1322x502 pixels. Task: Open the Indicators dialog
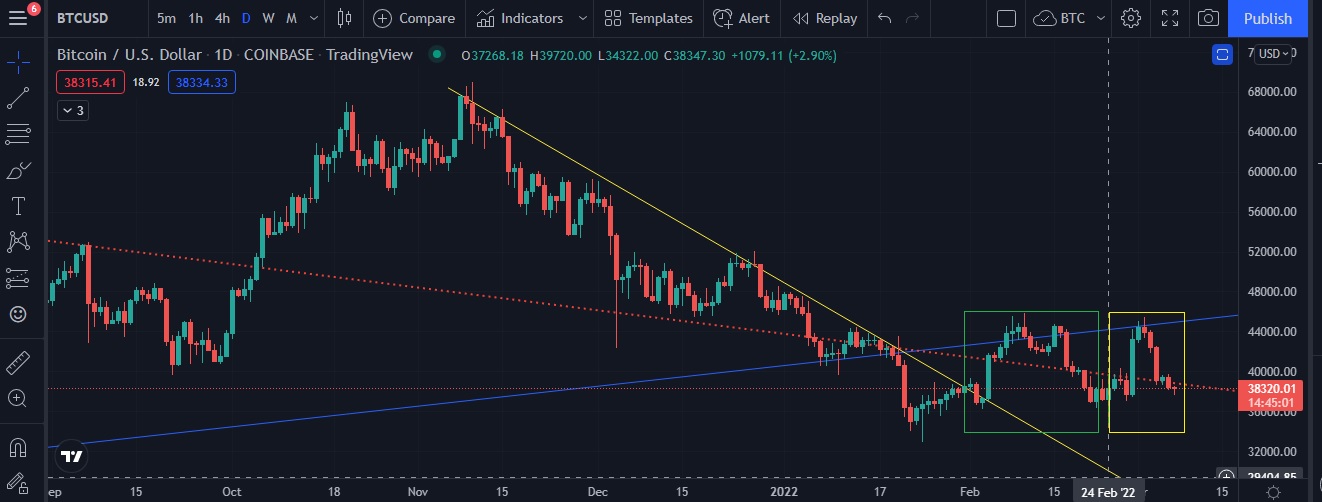[x=519, y=18]
